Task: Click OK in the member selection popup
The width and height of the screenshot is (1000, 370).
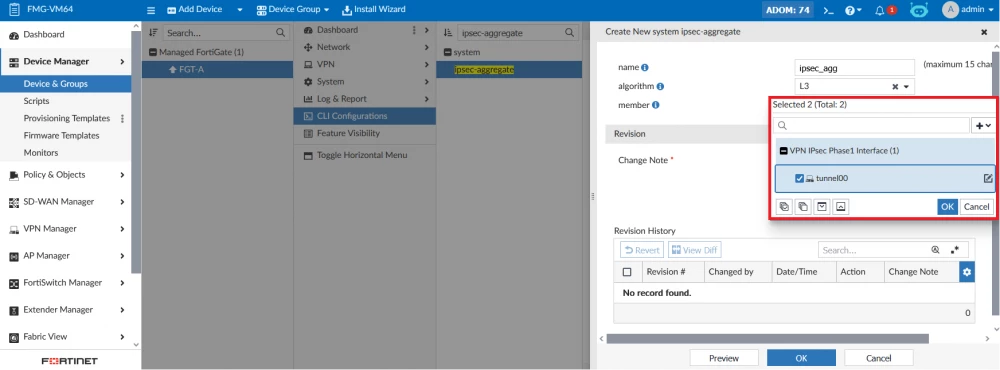Action: 948,206
